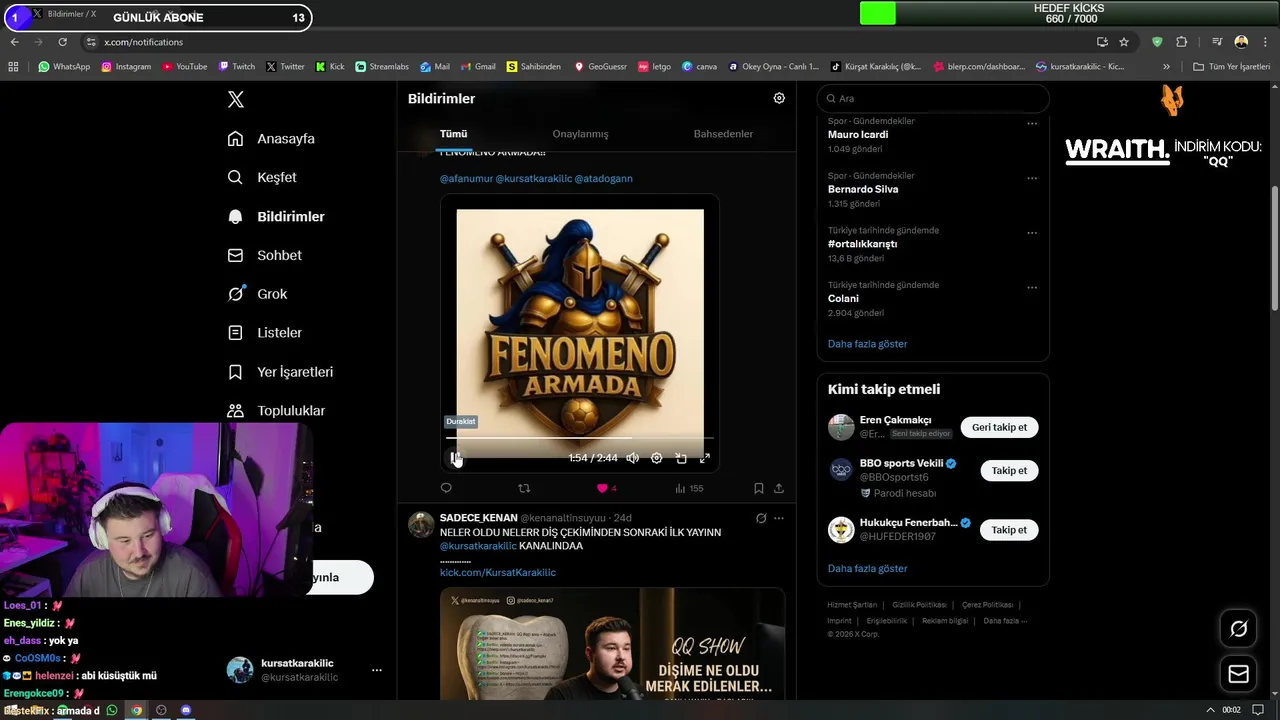
Task: Open the #ortalıkkarıştı trend
Action: coord(862,244)
